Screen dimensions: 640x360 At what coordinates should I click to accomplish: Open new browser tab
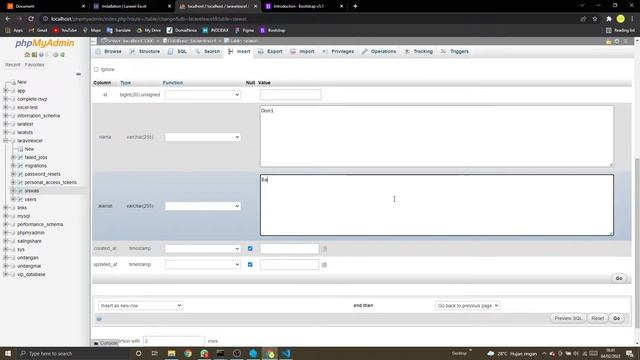(x=355, y=6)
